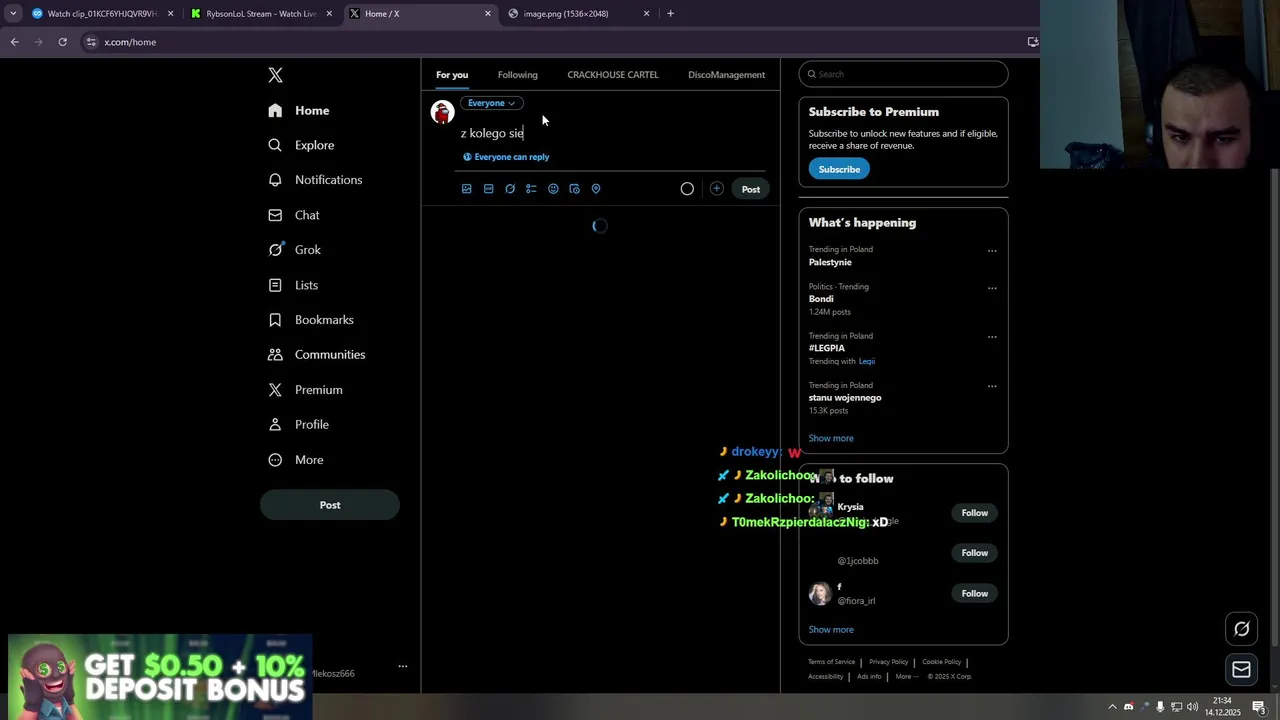Image resolution: width=1280 pixels, height=720 pixels.
Task: Follow the @fiora_irl account
Action: (975, 594)
